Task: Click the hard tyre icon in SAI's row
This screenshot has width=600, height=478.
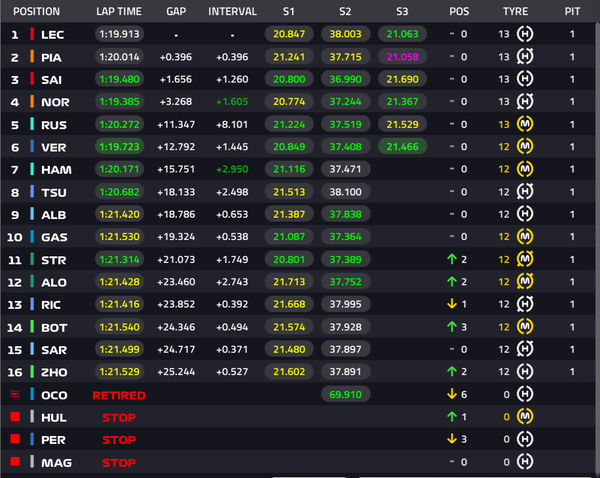Action: point(525,79)
